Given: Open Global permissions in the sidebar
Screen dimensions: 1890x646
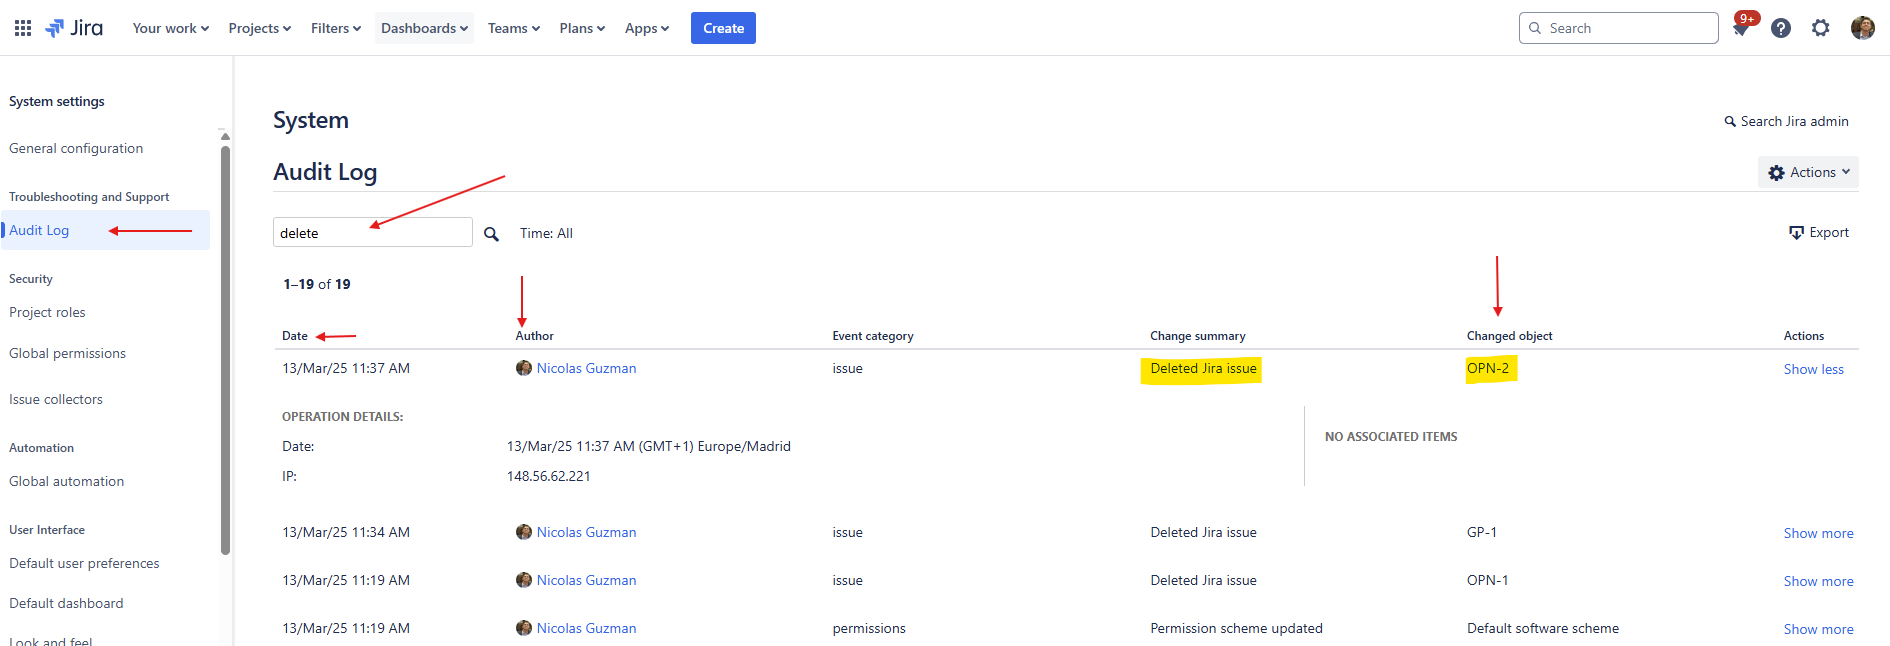Looking at the screenshot, I should (x=67, y=353).
